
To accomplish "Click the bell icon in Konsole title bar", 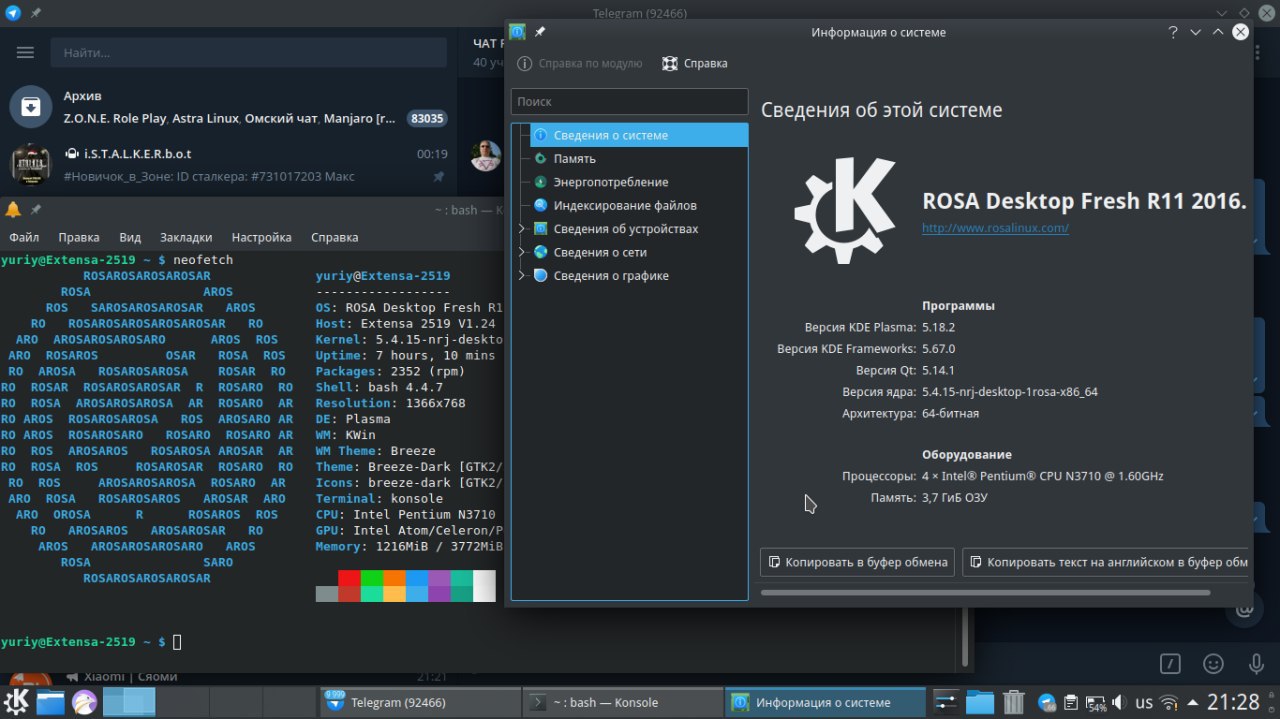I will pyautogui.click(x=13, y=209).
